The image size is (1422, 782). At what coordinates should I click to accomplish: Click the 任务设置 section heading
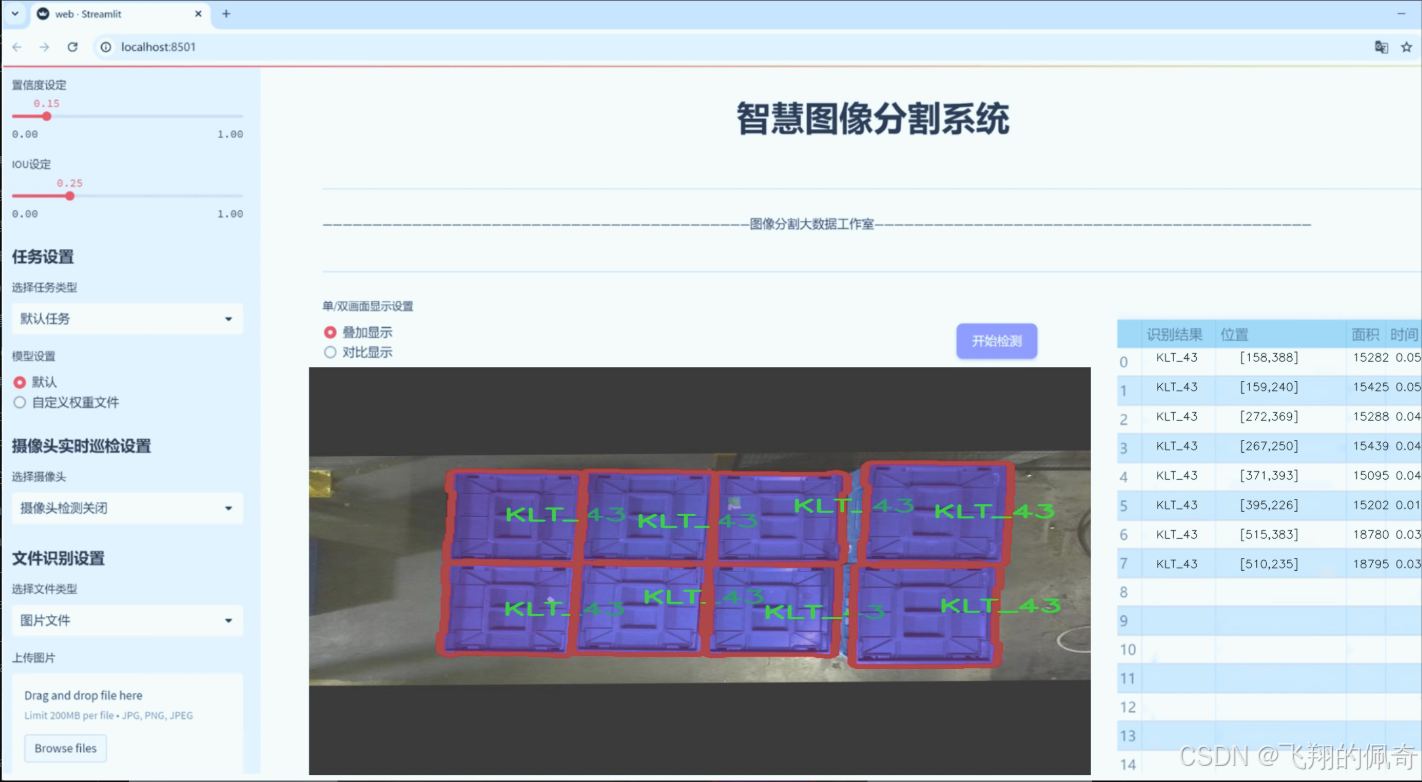[x=43, y=257]
